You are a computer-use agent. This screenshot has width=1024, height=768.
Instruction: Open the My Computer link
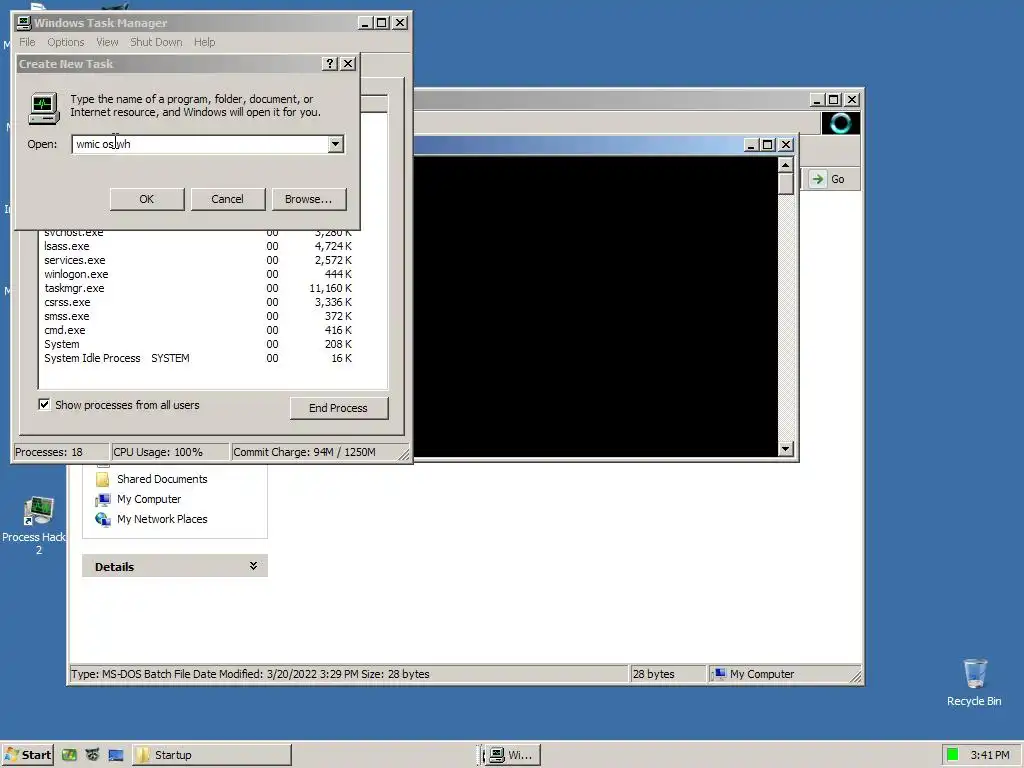click(149, 500)
